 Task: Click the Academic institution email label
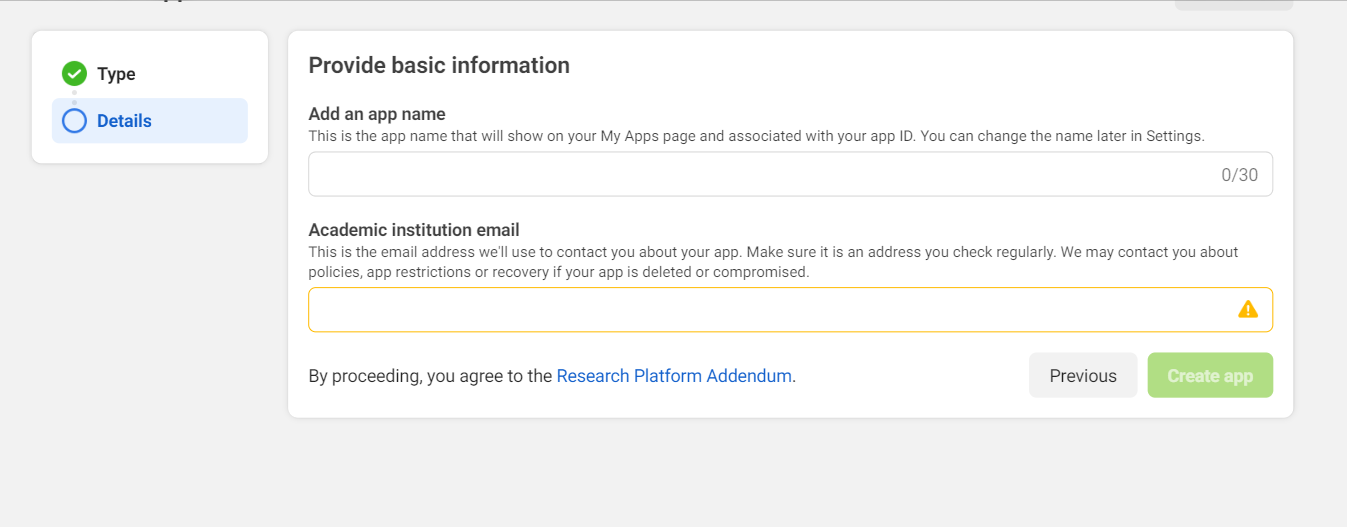point(414,230)
